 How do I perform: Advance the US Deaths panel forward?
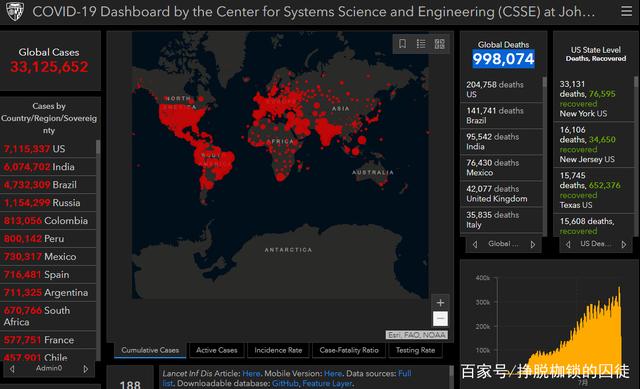click(624, 244)
